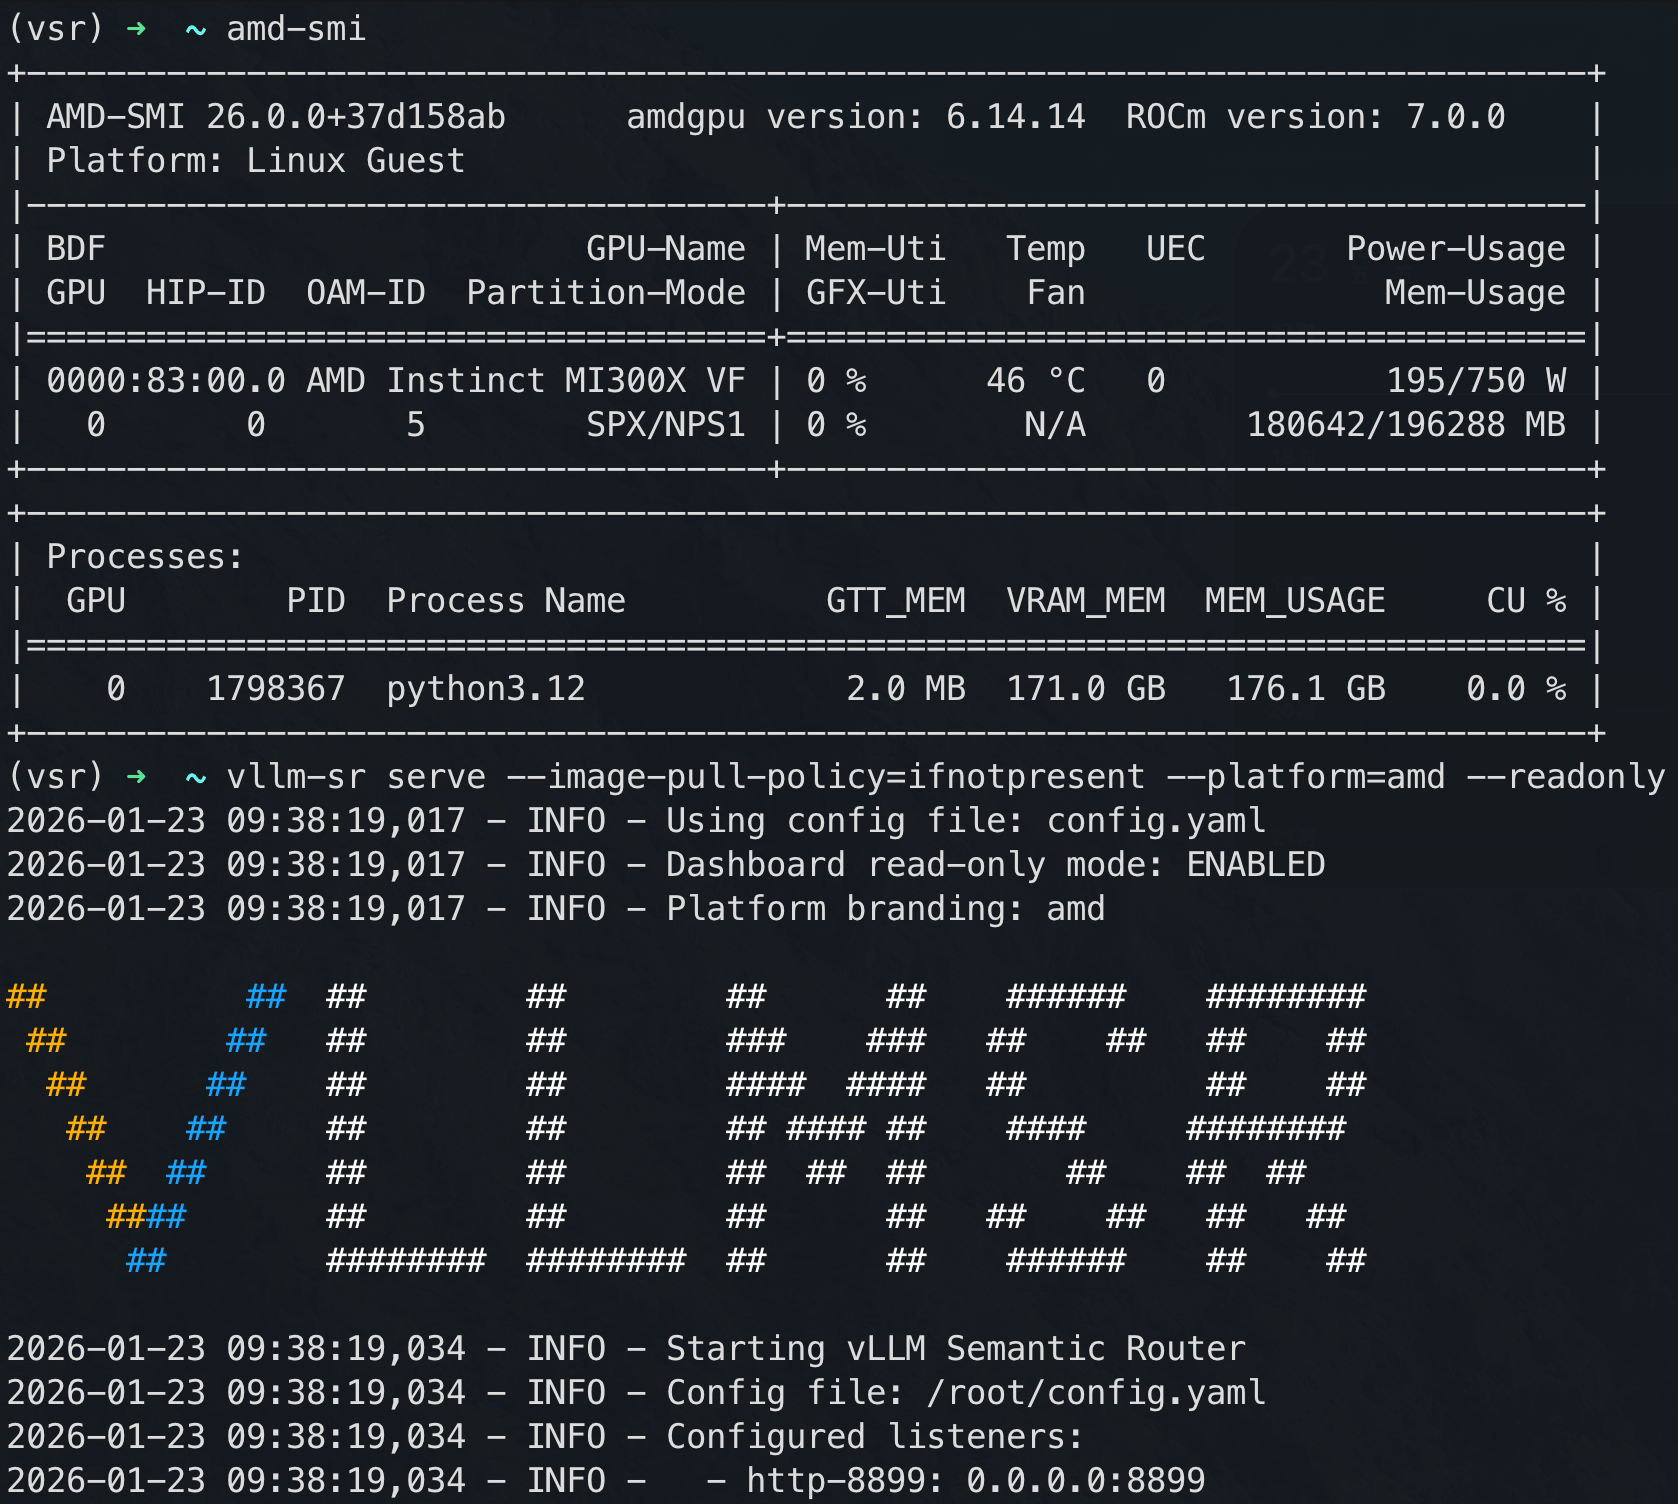This screenshot has height=1504, width=1678.
Task: Click the 171.0 GB VRAM_MEM value
Action: click(1086, 689)
